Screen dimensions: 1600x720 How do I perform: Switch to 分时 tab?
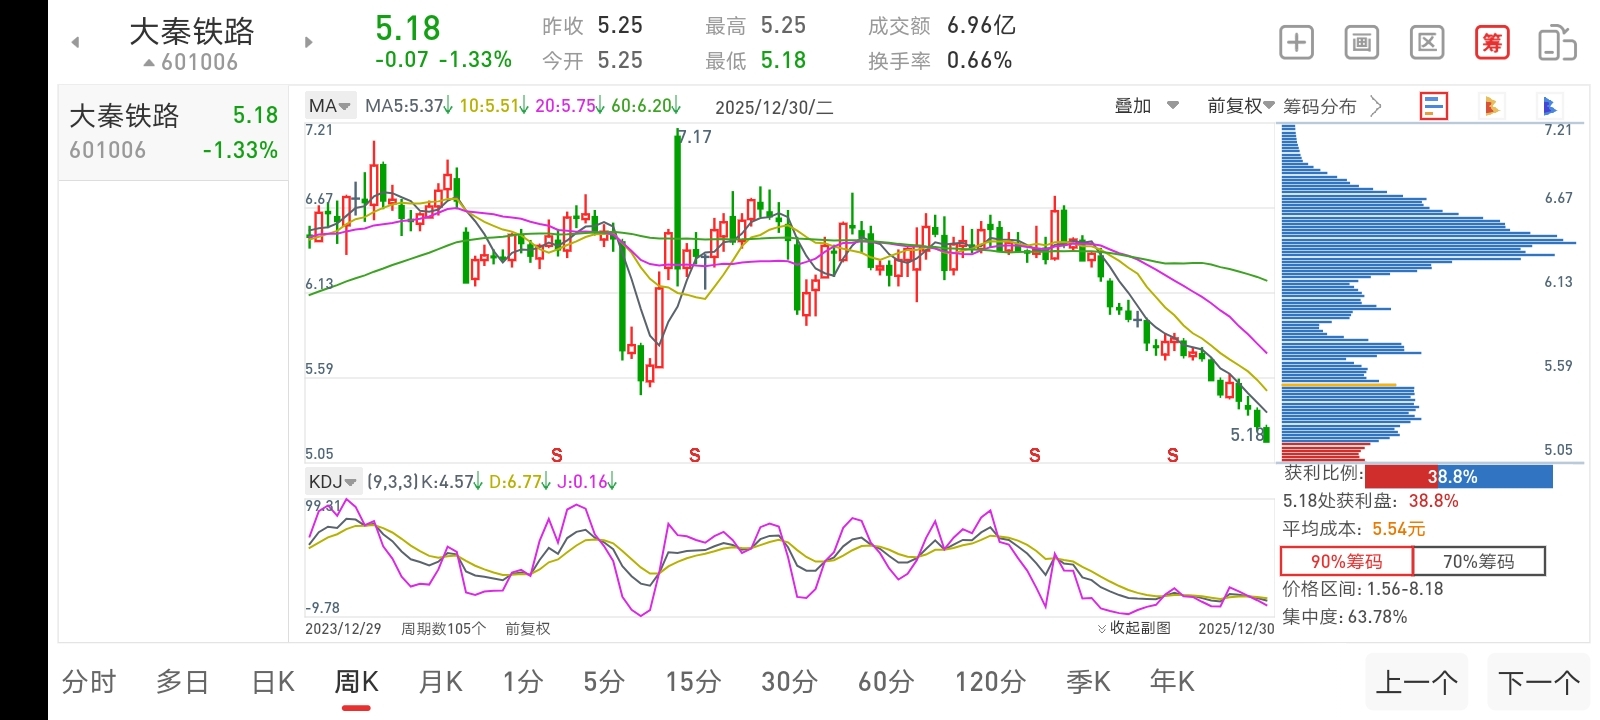pos(89,682)
